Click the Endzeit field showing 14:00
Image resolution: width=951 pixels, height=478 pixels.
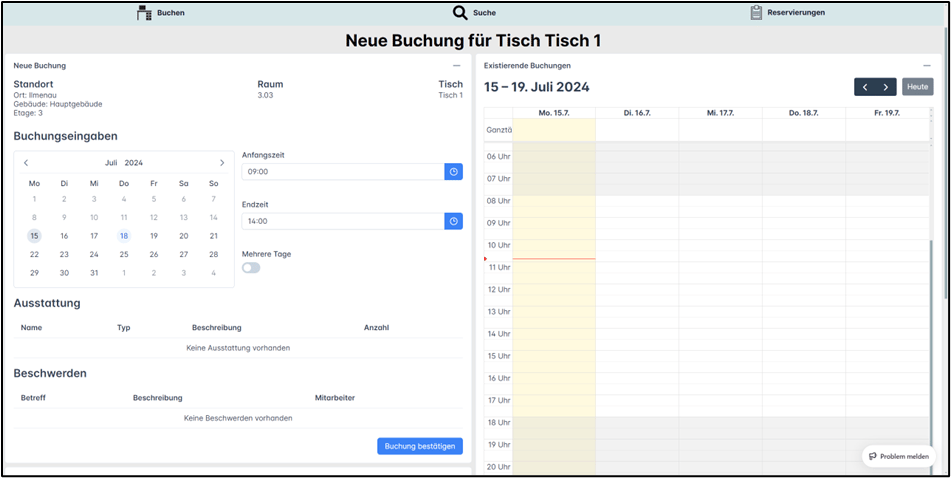click(x=343, y=221)
